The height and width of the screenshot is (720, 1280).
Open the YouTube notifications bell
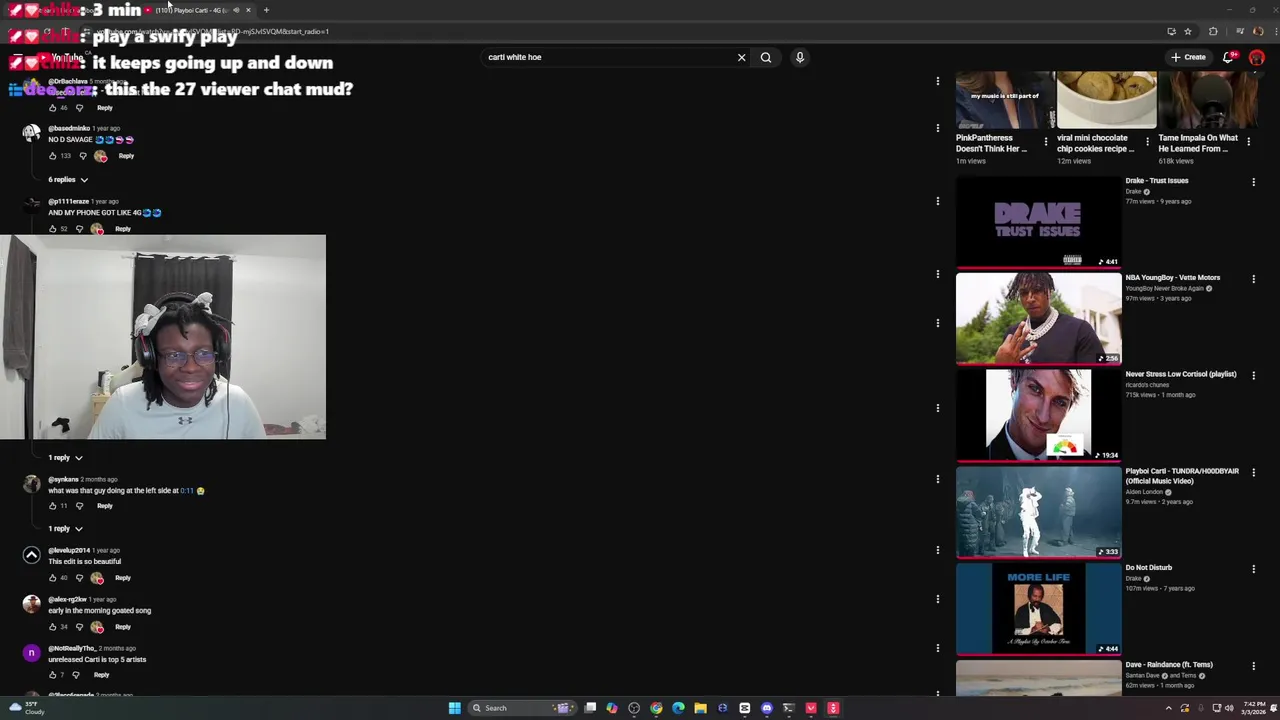[x=1229, y=57]
